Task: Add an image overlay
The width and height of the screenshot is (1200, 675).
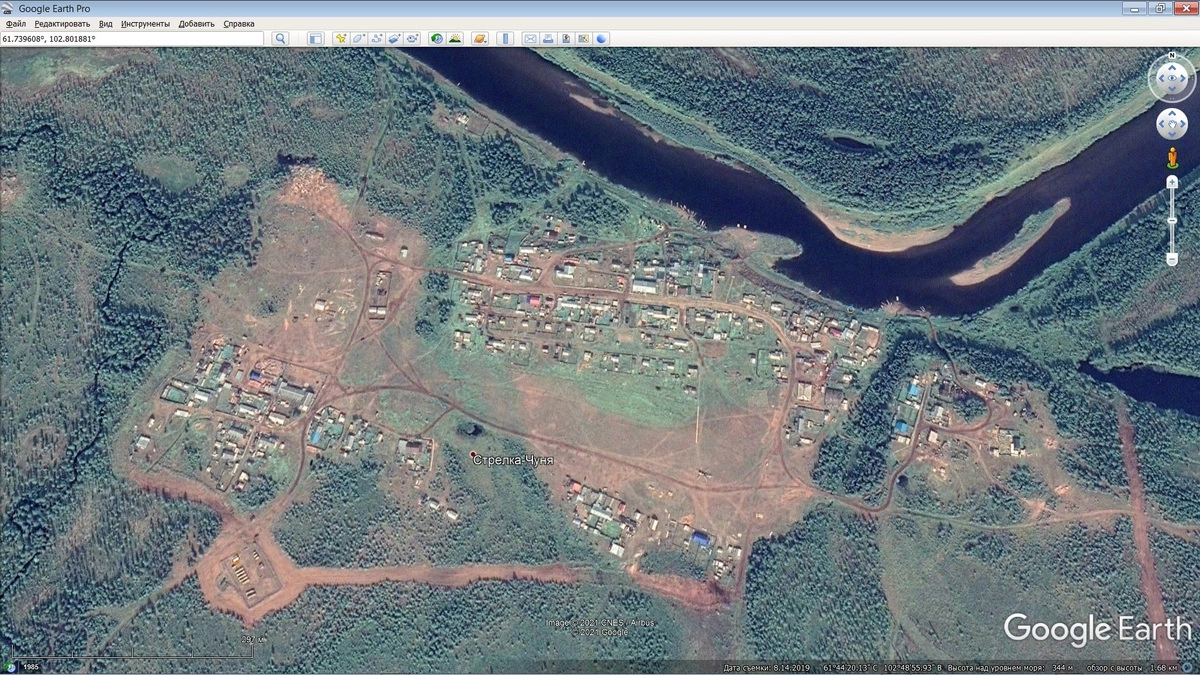Action: click(x=395, y=38)
